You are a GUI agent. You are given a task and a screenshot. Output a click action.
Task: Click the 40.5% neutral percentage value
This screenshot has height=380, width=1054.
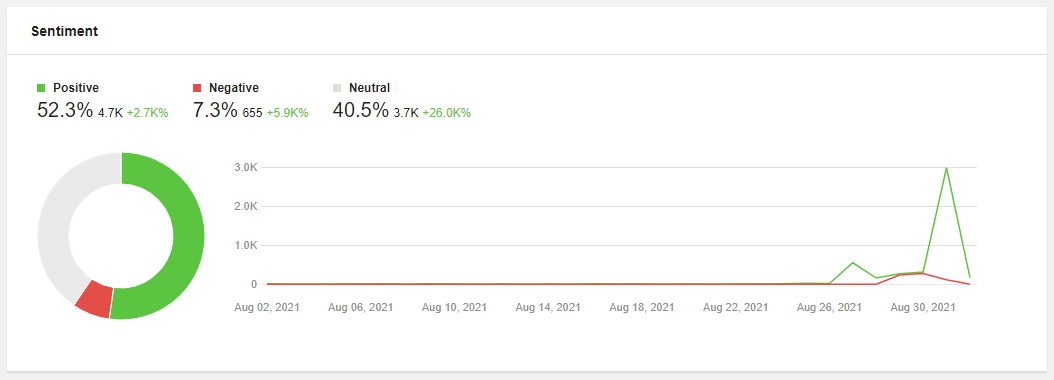click(360, 110)
